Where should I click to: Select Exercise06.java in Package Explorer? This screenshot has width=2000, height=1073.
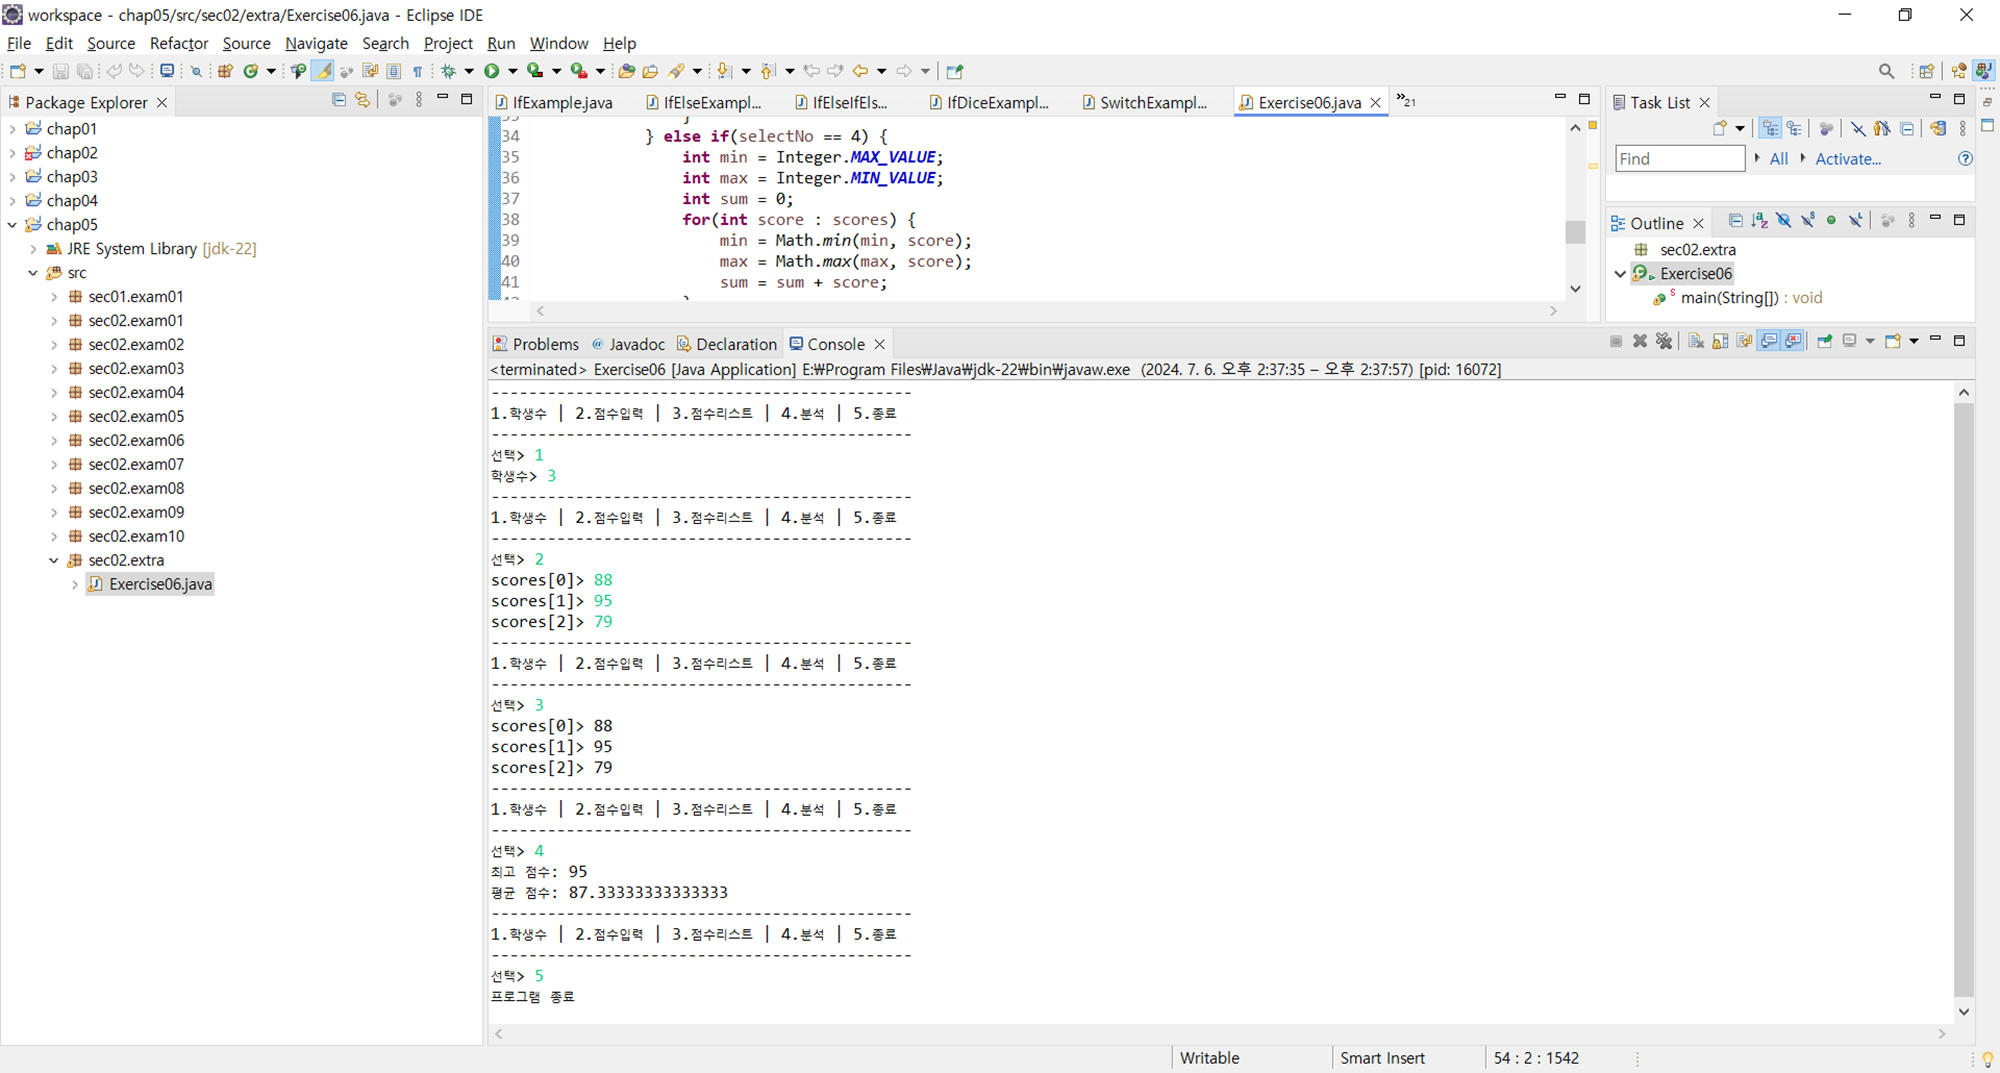coord(150,584)
